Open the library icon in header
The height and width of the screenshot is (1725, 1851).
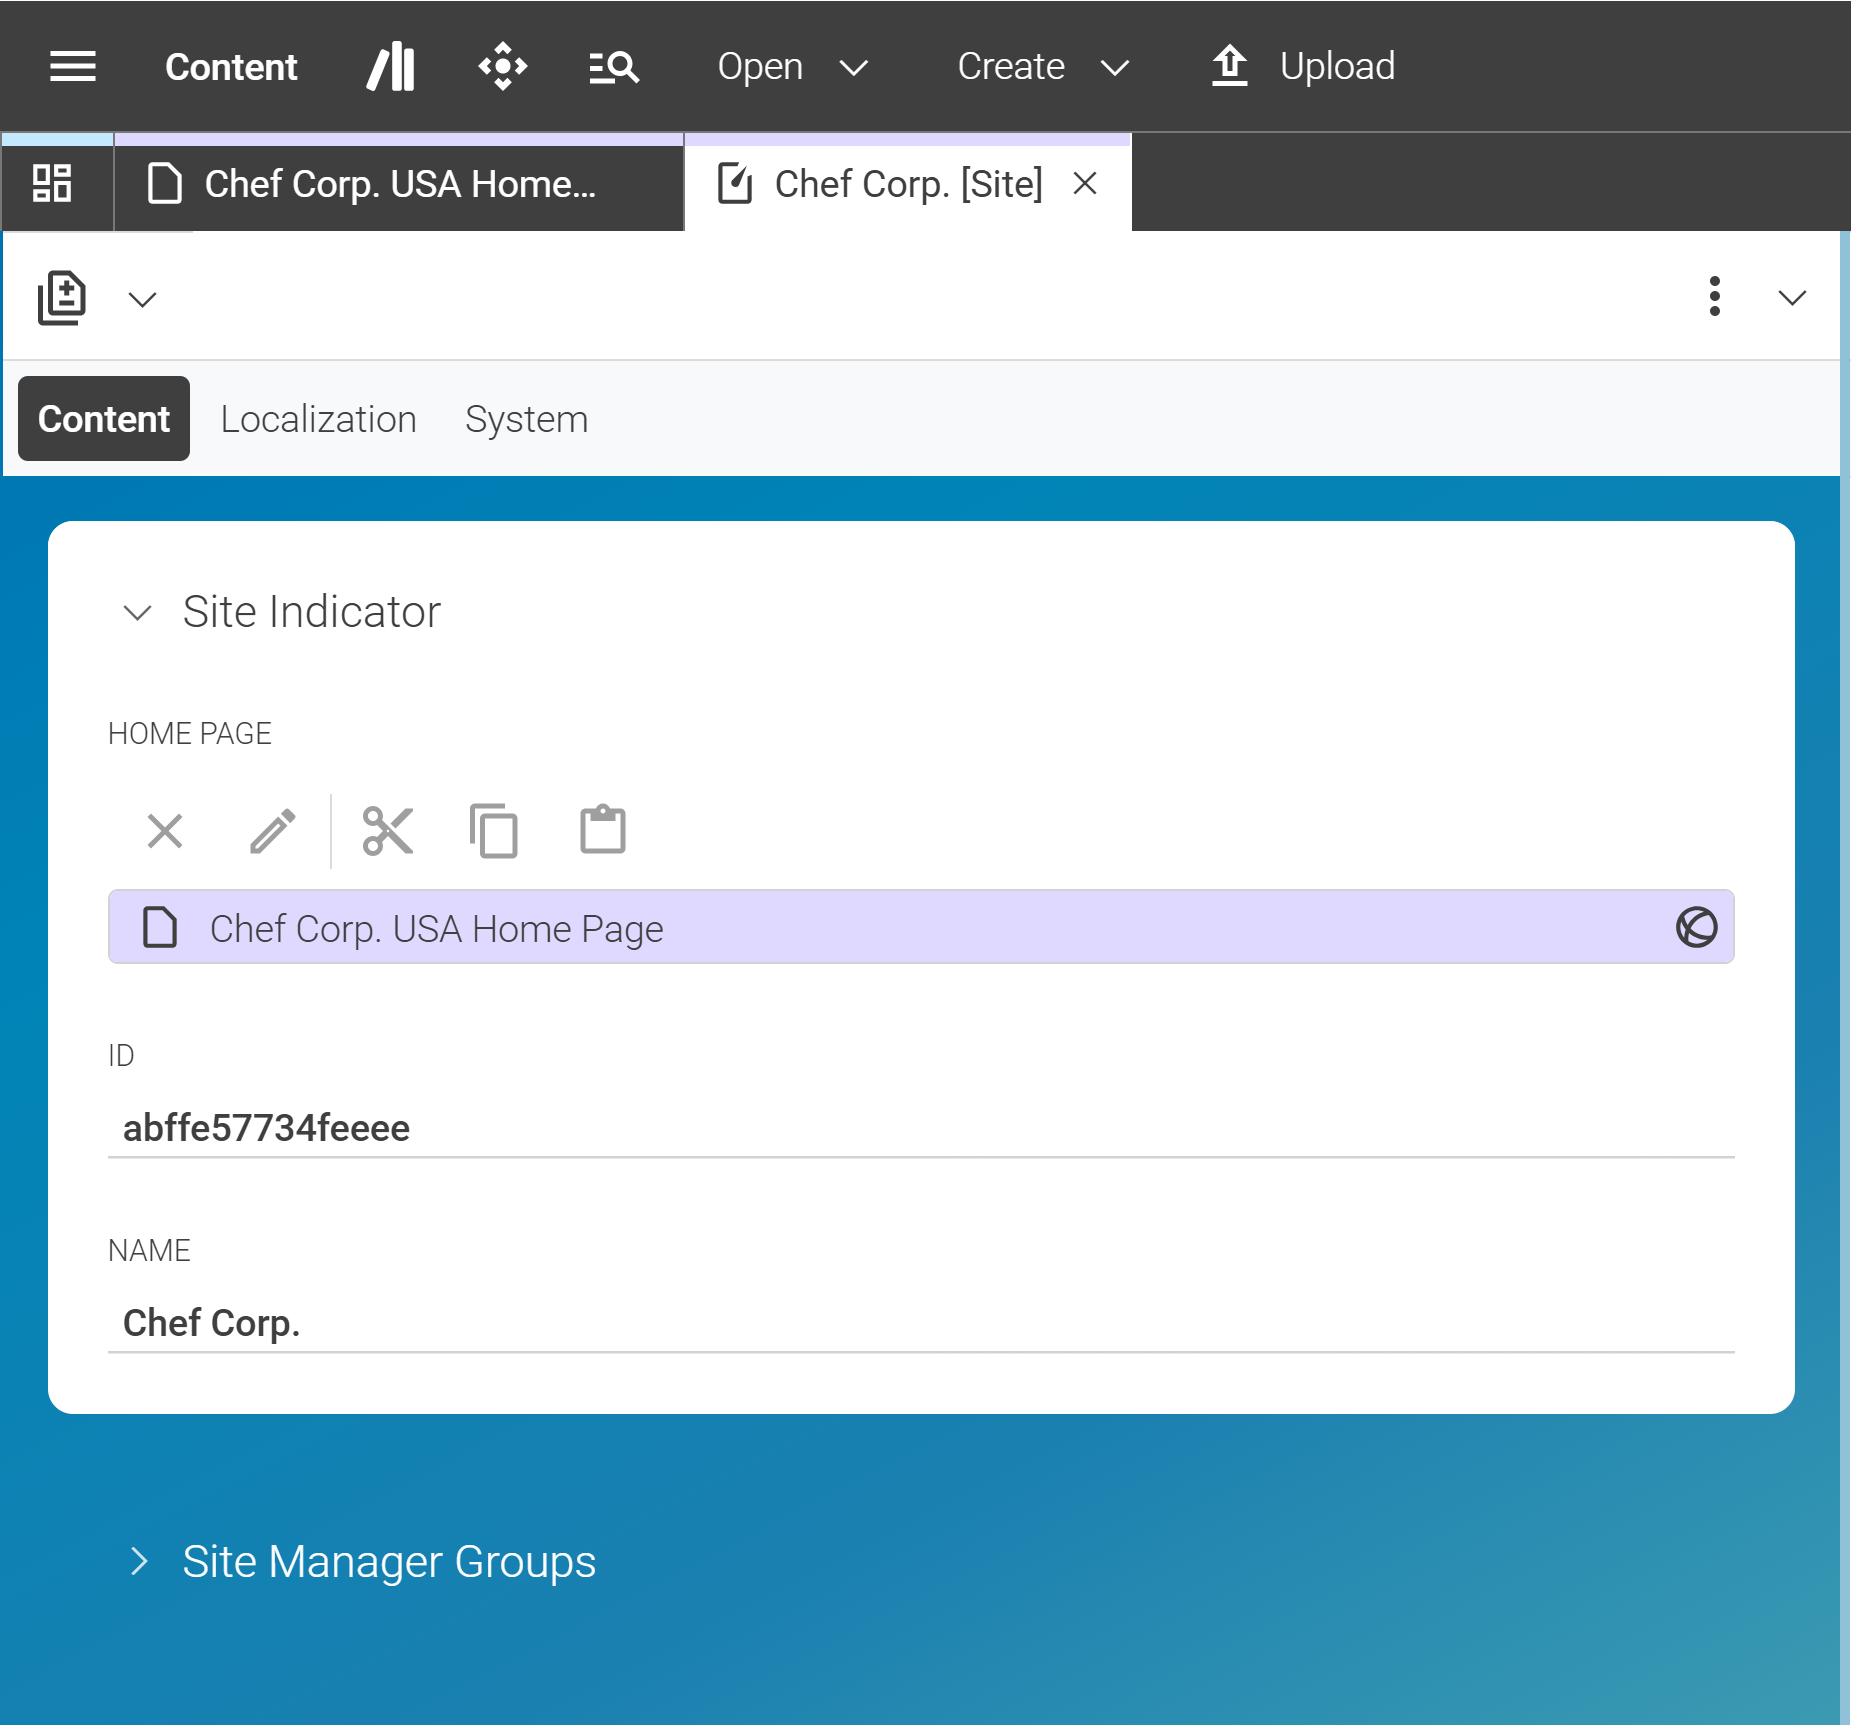pos(391,67)
